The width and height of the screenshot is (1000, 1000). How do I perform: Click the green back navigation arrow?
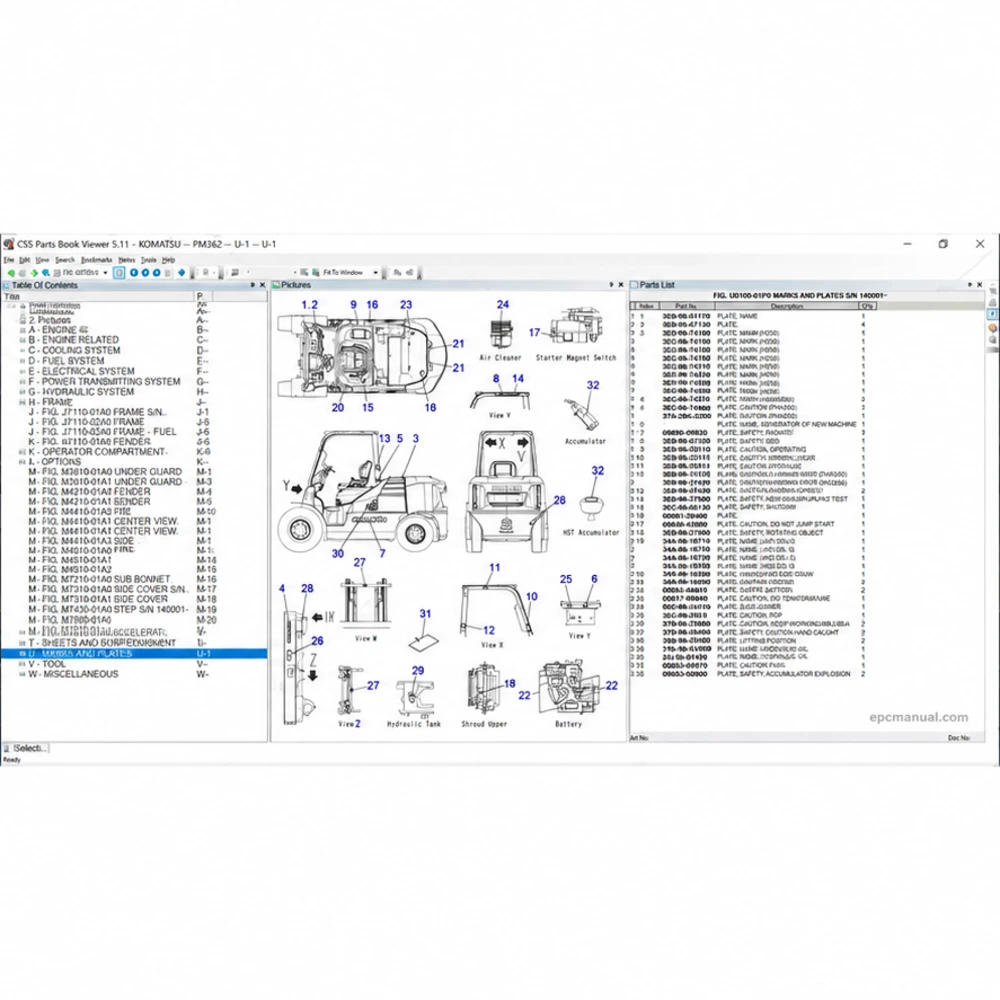coord(11,273)
